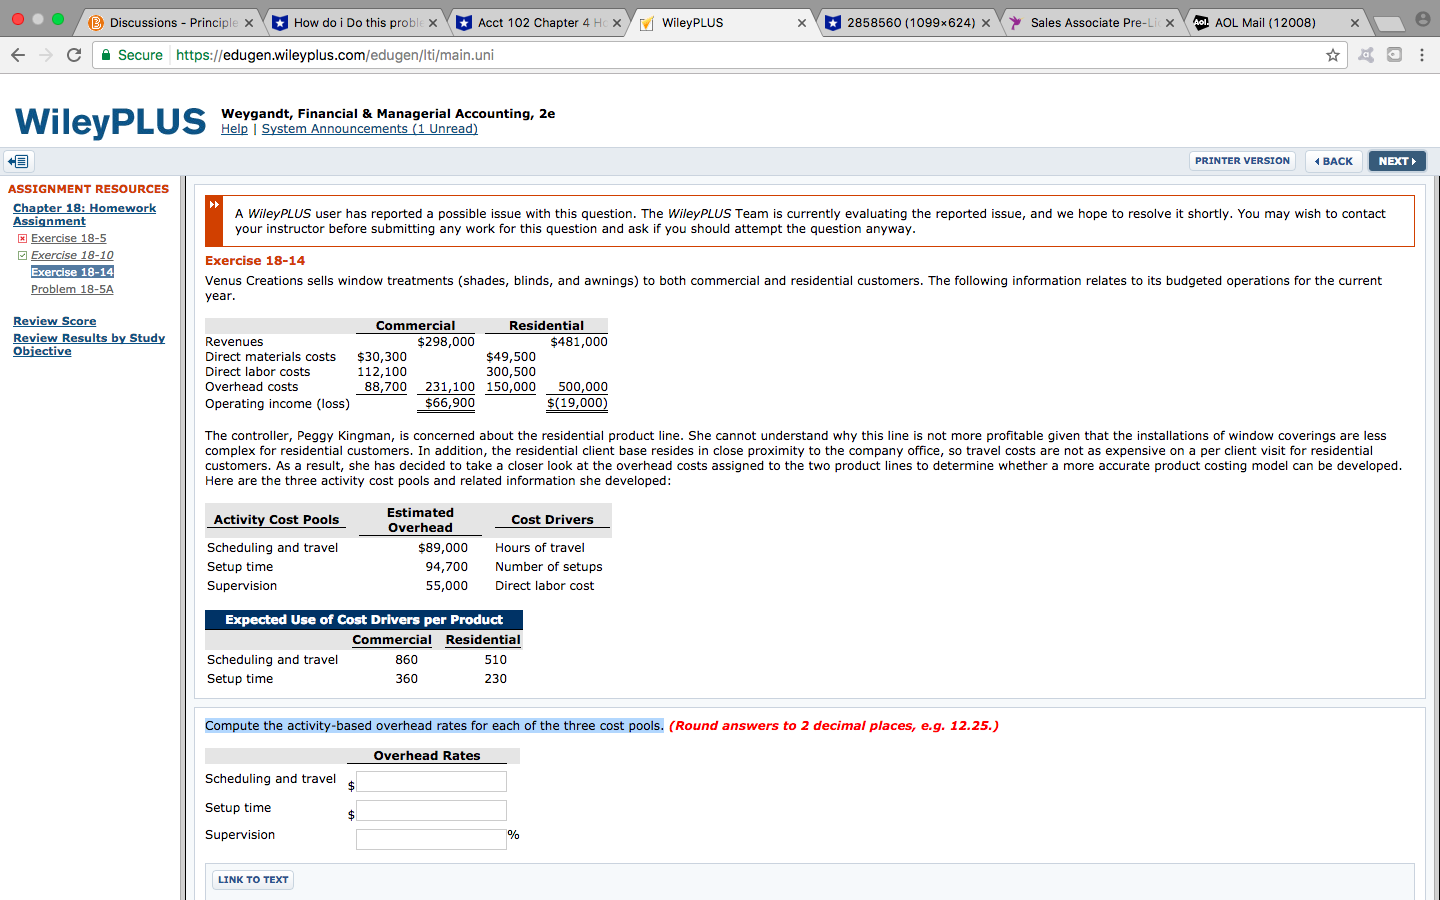Open the Chrome three-dot menu
The height and width of the screenshot is (900, 1440).
pos(1422,55)
